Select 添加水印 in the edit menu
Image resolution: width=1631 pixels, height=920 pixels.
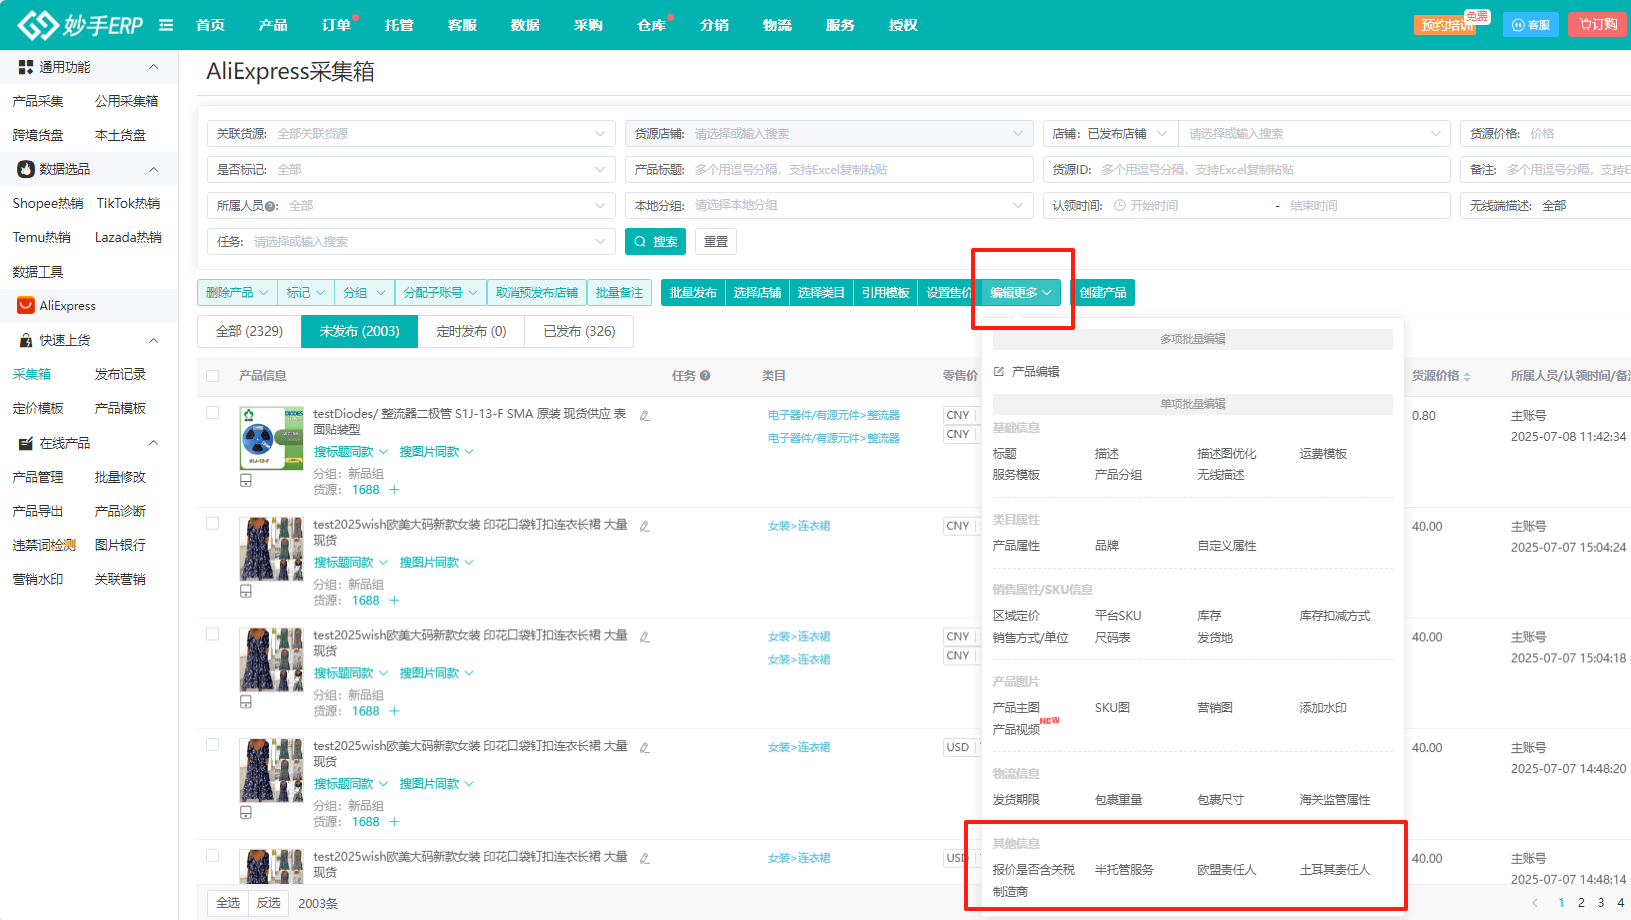(1323, 708)
